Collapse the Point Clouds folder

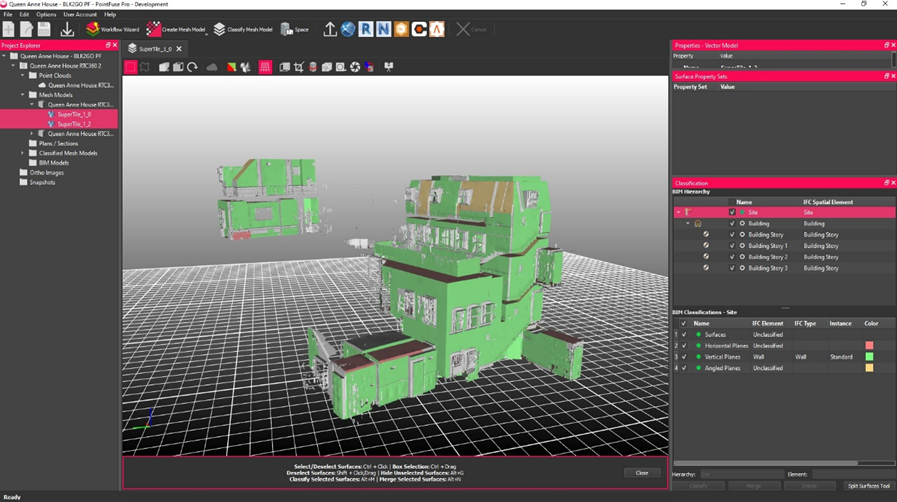pos(23,76)
